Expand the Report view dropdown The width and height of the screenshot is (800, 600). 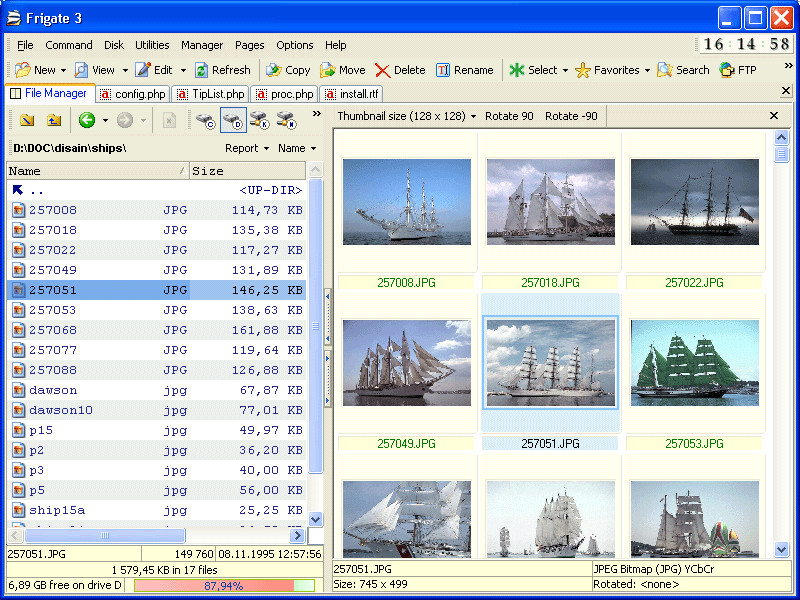pos(247,148)
